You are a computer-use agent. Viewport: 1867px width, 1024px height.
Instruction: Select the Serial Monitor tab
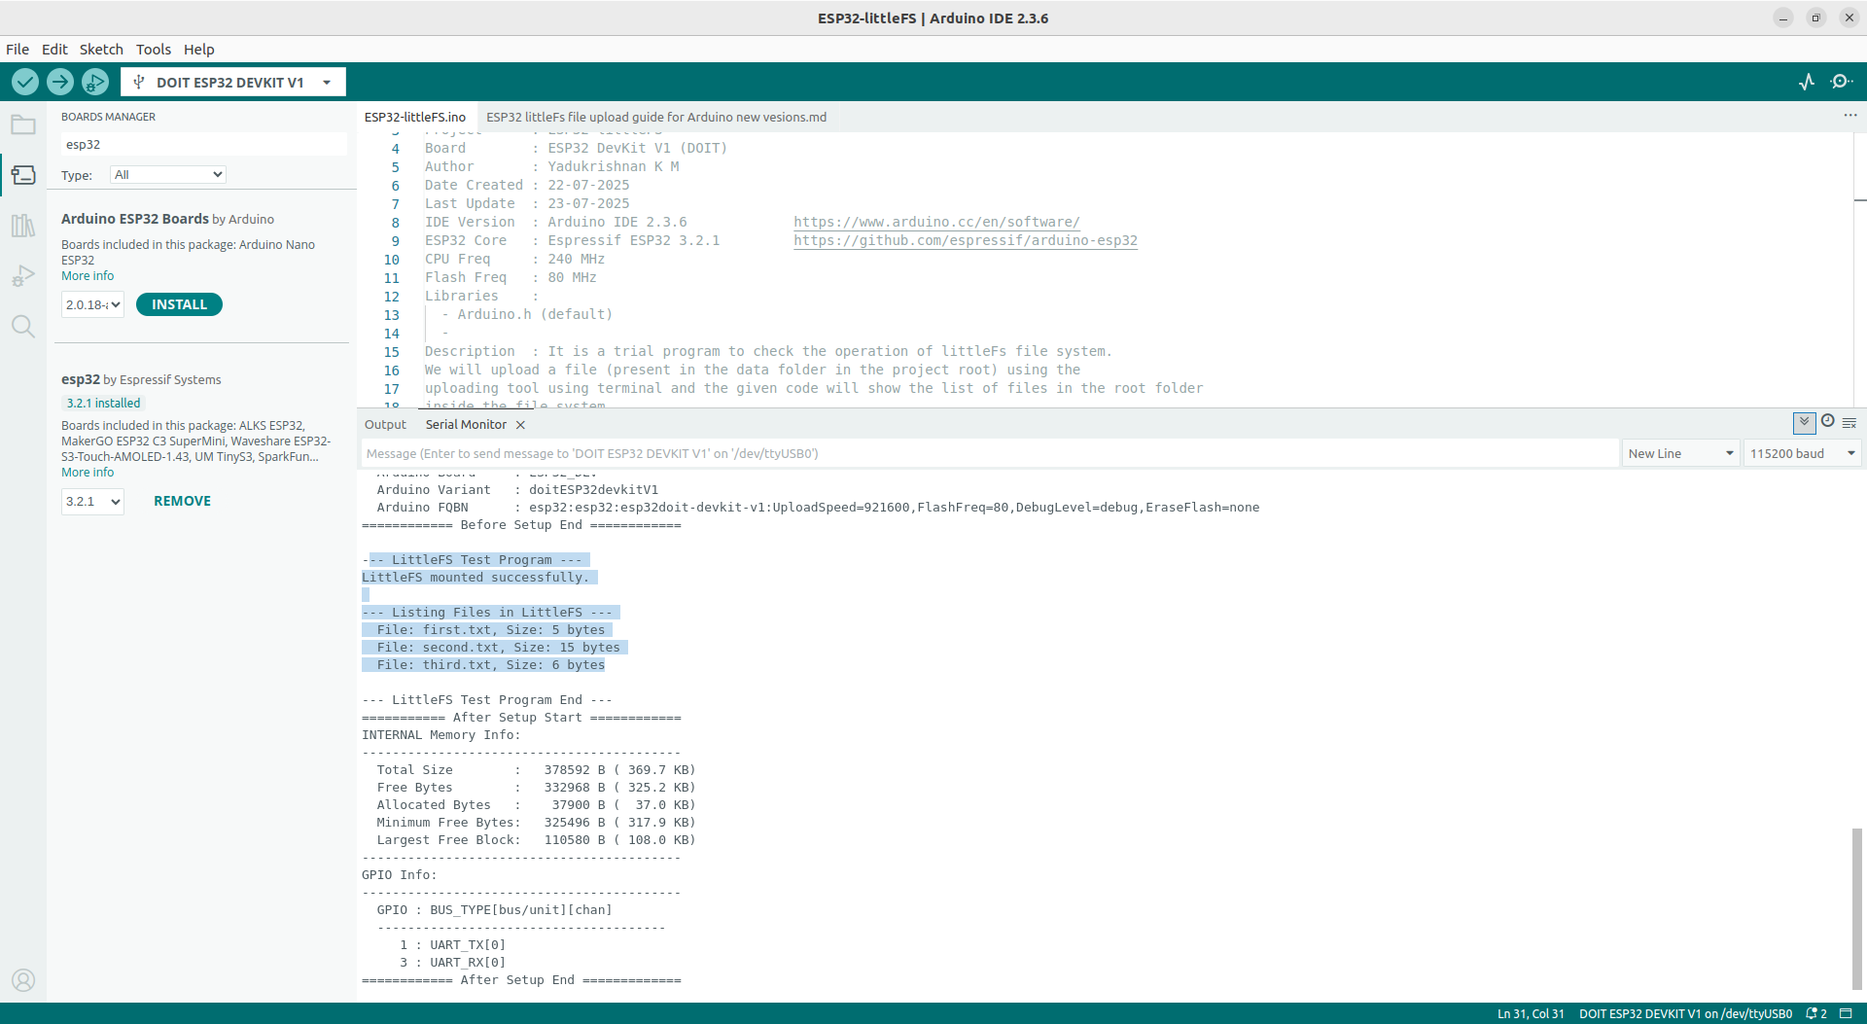(x=466, y=425)
